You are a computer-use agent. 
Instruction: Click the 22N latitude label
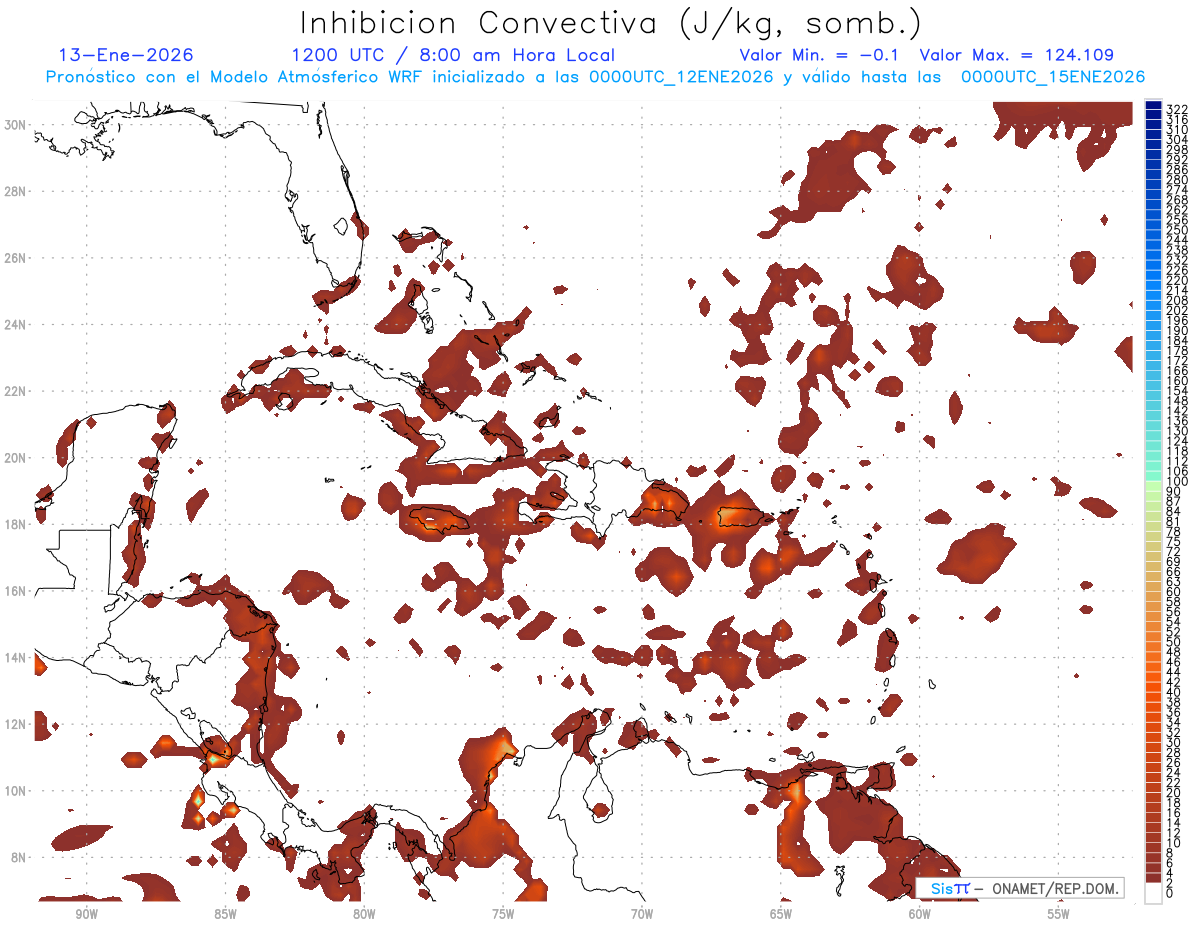point(15,391)
